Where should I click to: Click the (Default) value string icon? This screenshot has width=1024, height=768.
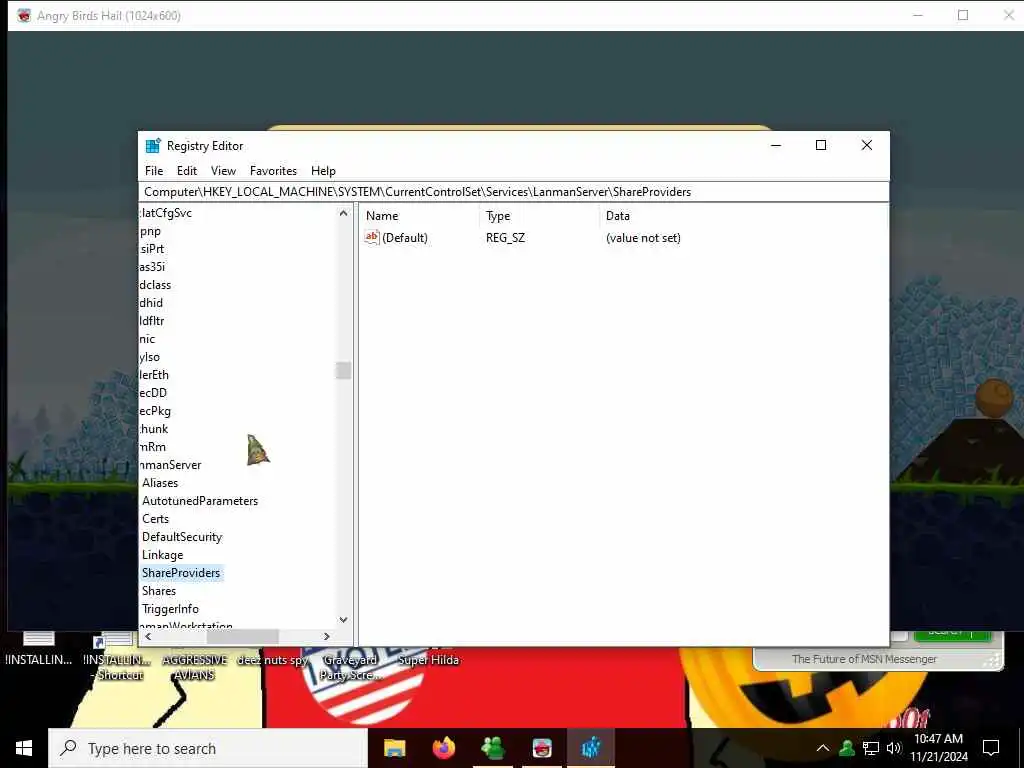click(372, 237)
